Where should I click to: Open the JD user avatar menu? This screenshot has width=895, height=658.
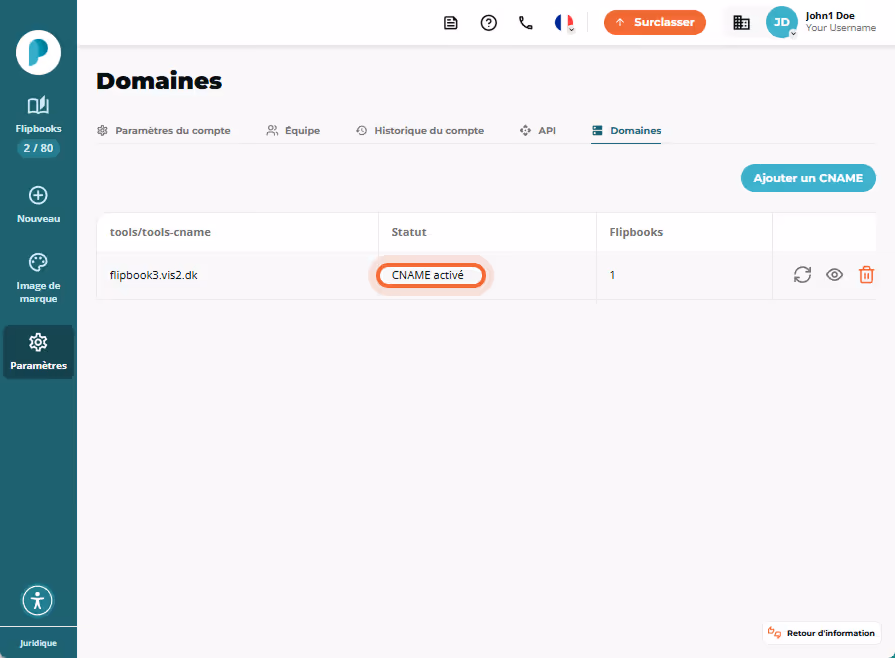781,22
